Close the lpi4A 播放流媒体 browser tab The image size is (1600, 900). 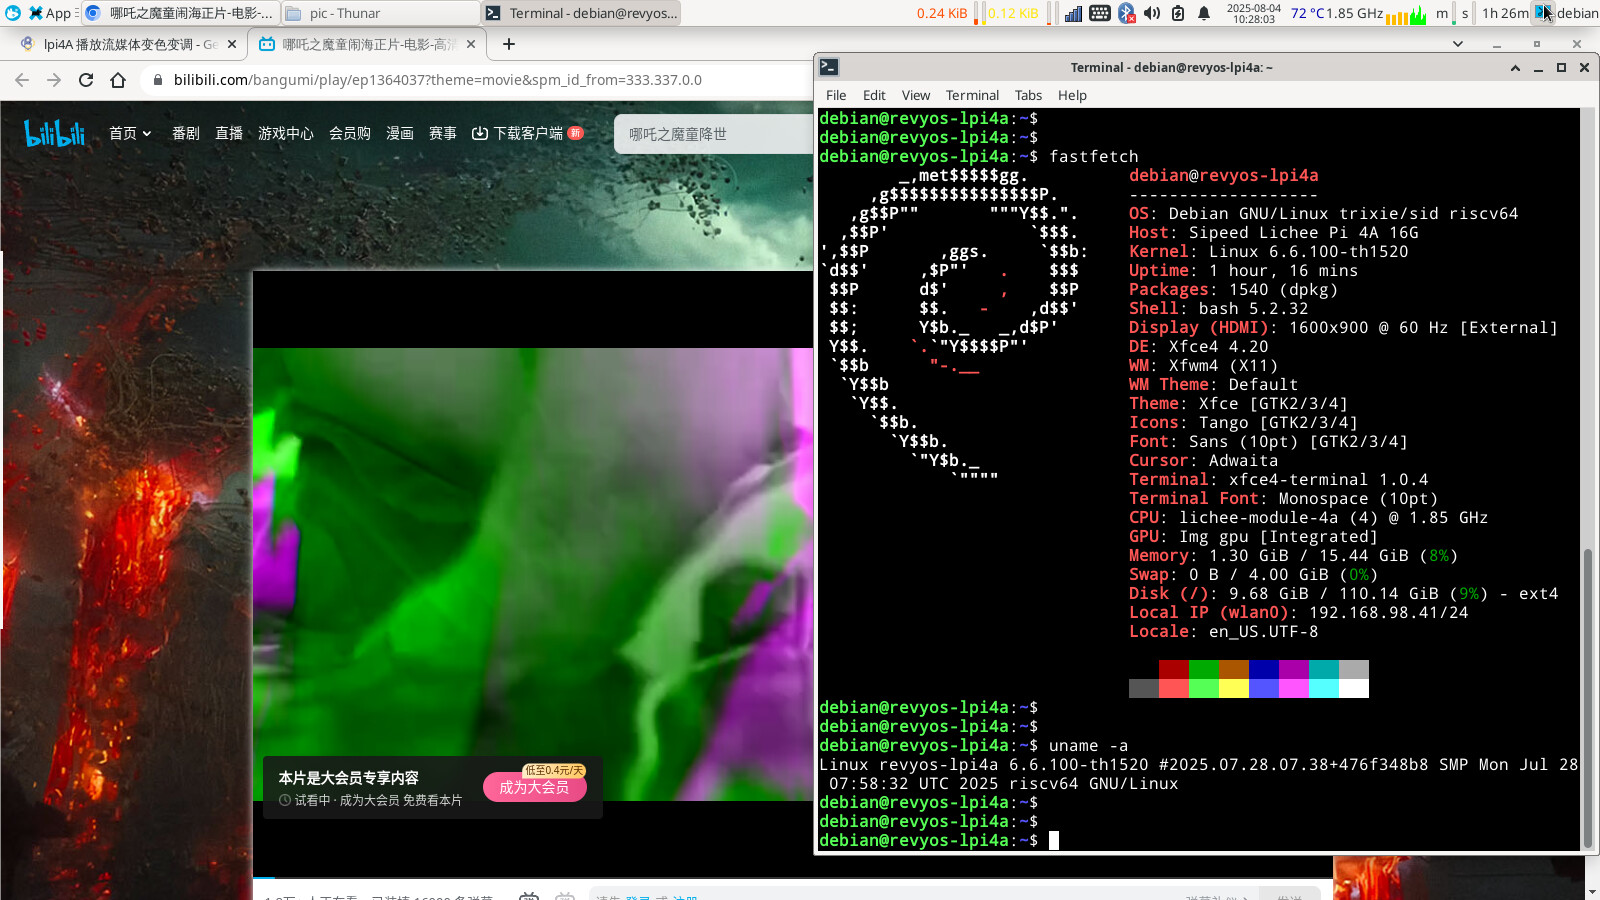232,44
